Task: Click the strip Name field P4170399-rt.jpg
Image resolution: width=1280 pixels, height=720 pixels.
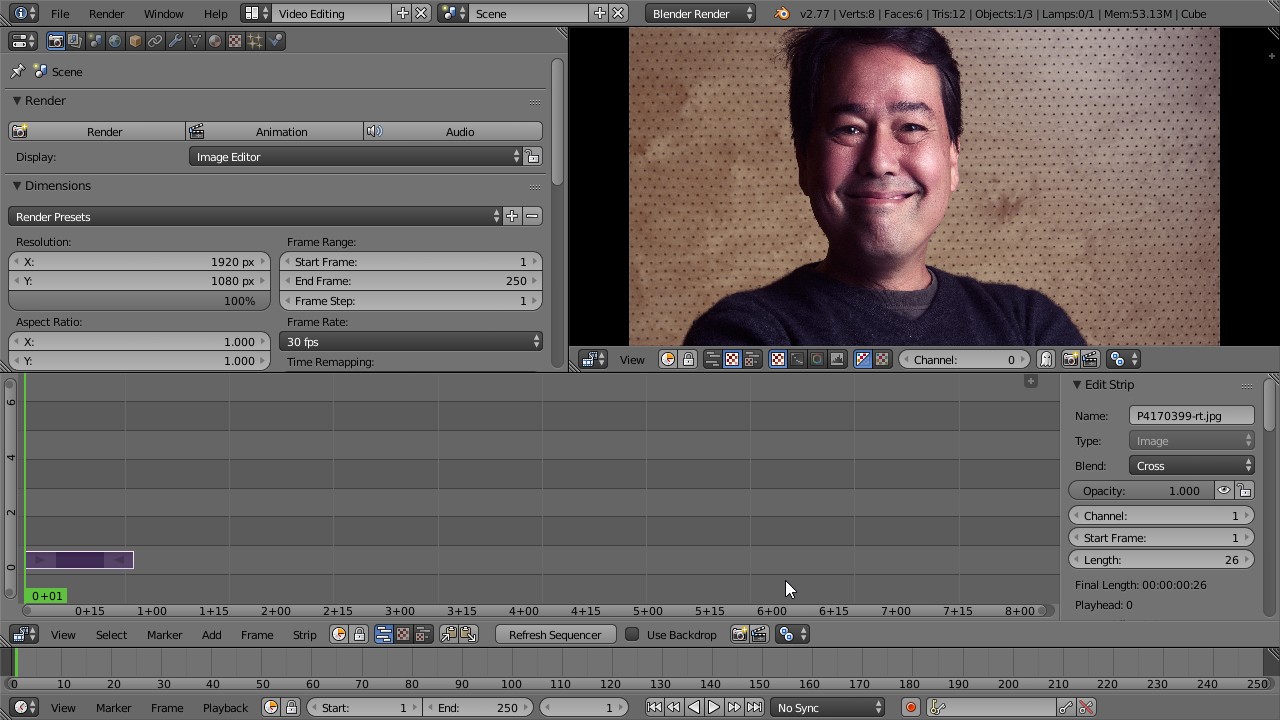Action: pos(1192,416)
